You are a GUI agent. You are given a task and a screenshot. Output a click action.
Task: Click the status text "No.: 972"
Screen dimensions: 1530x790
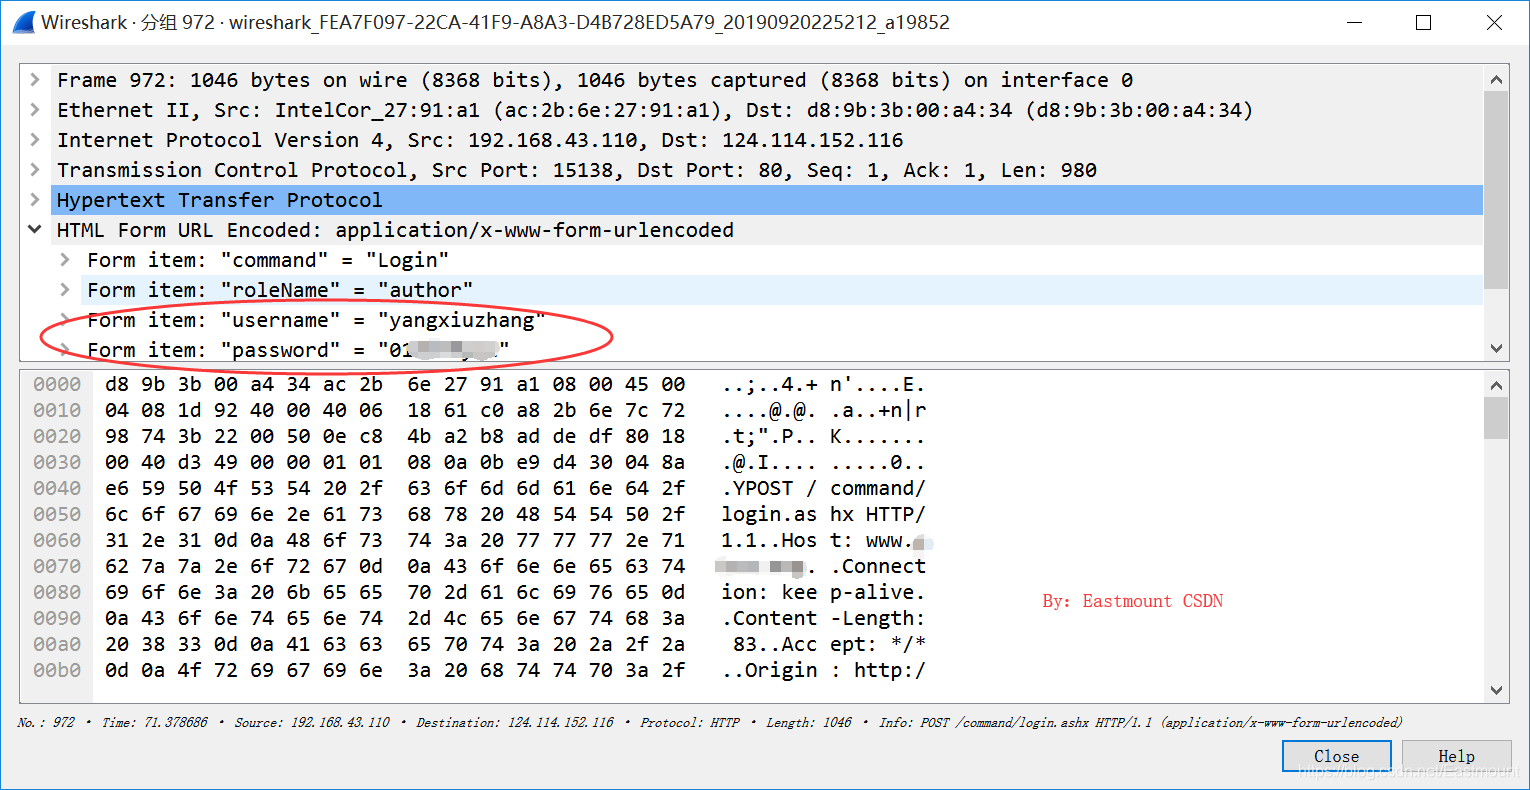pyautogui.click(x=46, y=722)
